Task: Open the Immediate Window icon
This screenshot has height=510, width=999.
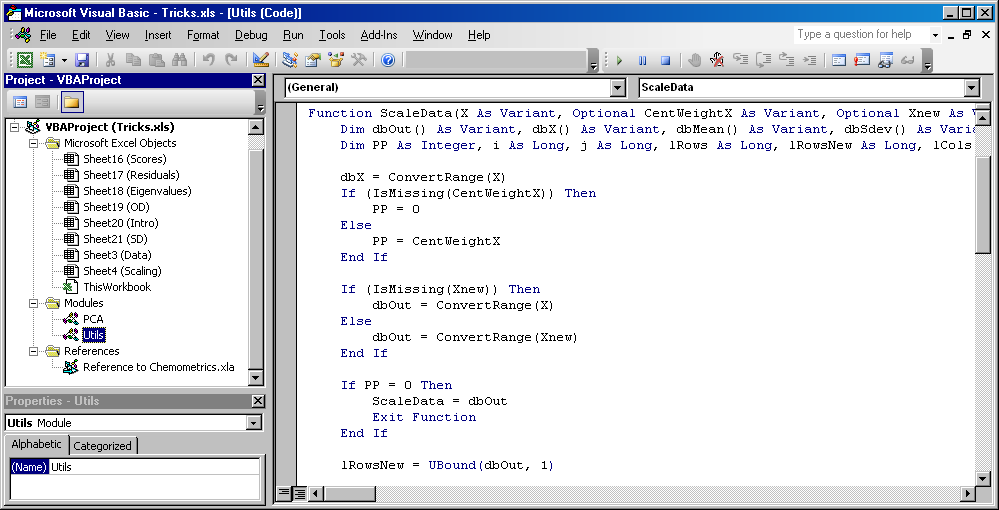Action: [x=861, y=60]
